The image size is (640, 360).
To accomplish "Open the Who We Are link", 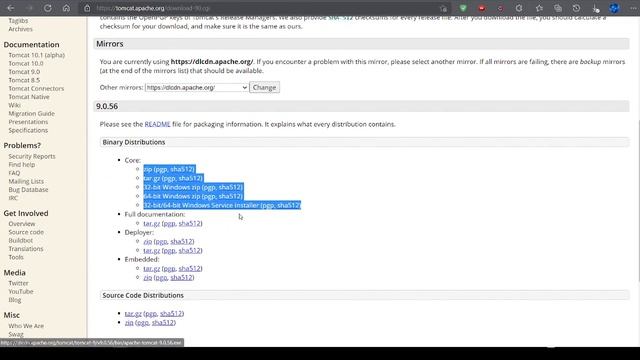I will (26, 326).
